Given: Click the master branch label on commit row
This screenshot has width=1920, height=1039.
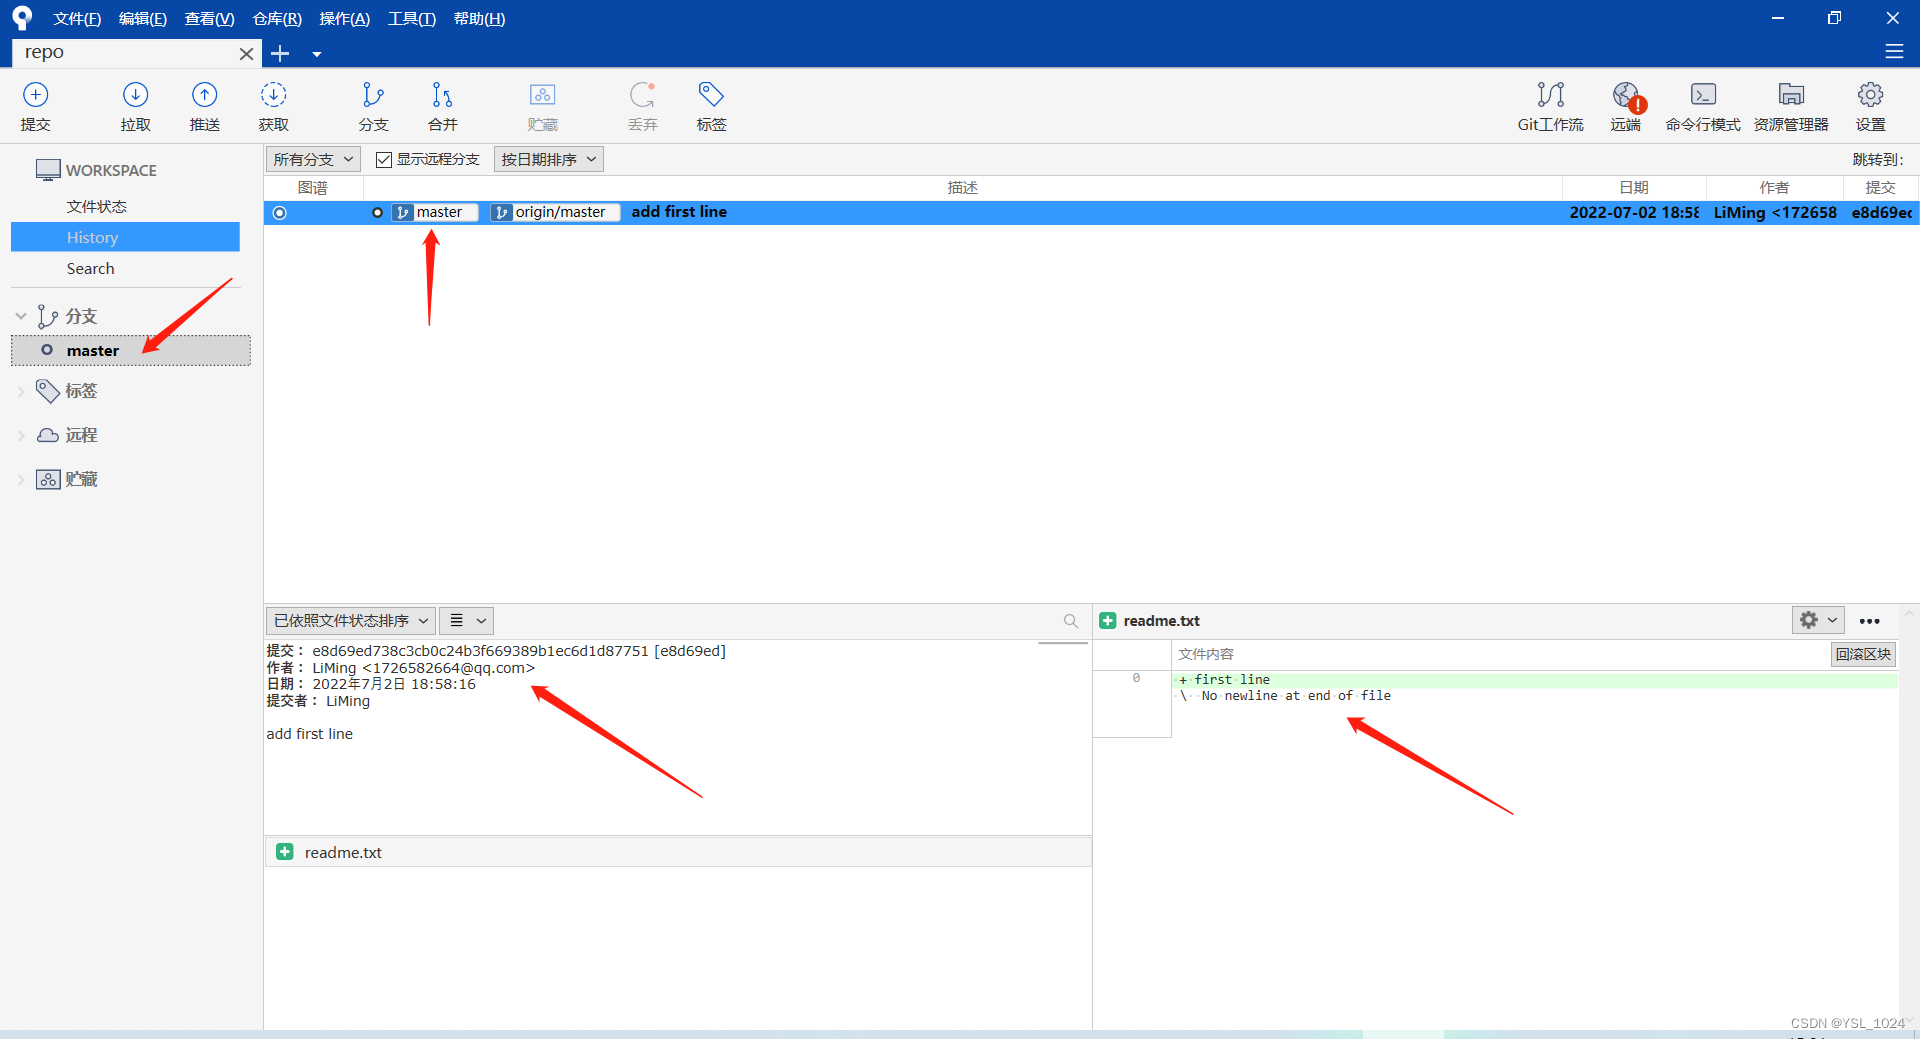Looking at the screenshot, I should click(435, 212).
